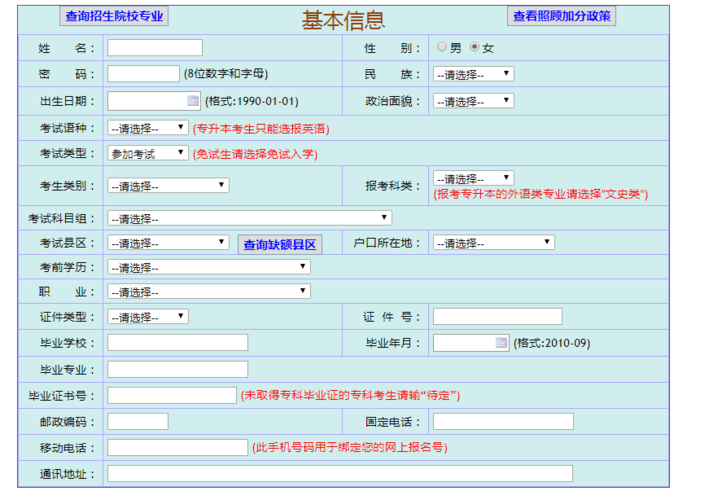
Task: Click the red note mentioning 待定
Action: (350, 396)
